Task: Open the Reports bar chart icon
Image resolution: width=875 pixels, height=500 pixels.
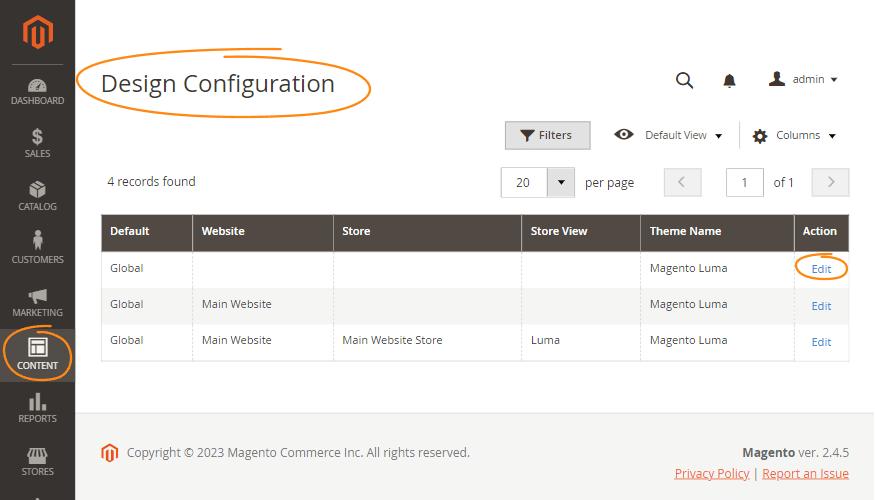Action: (37, 409)
